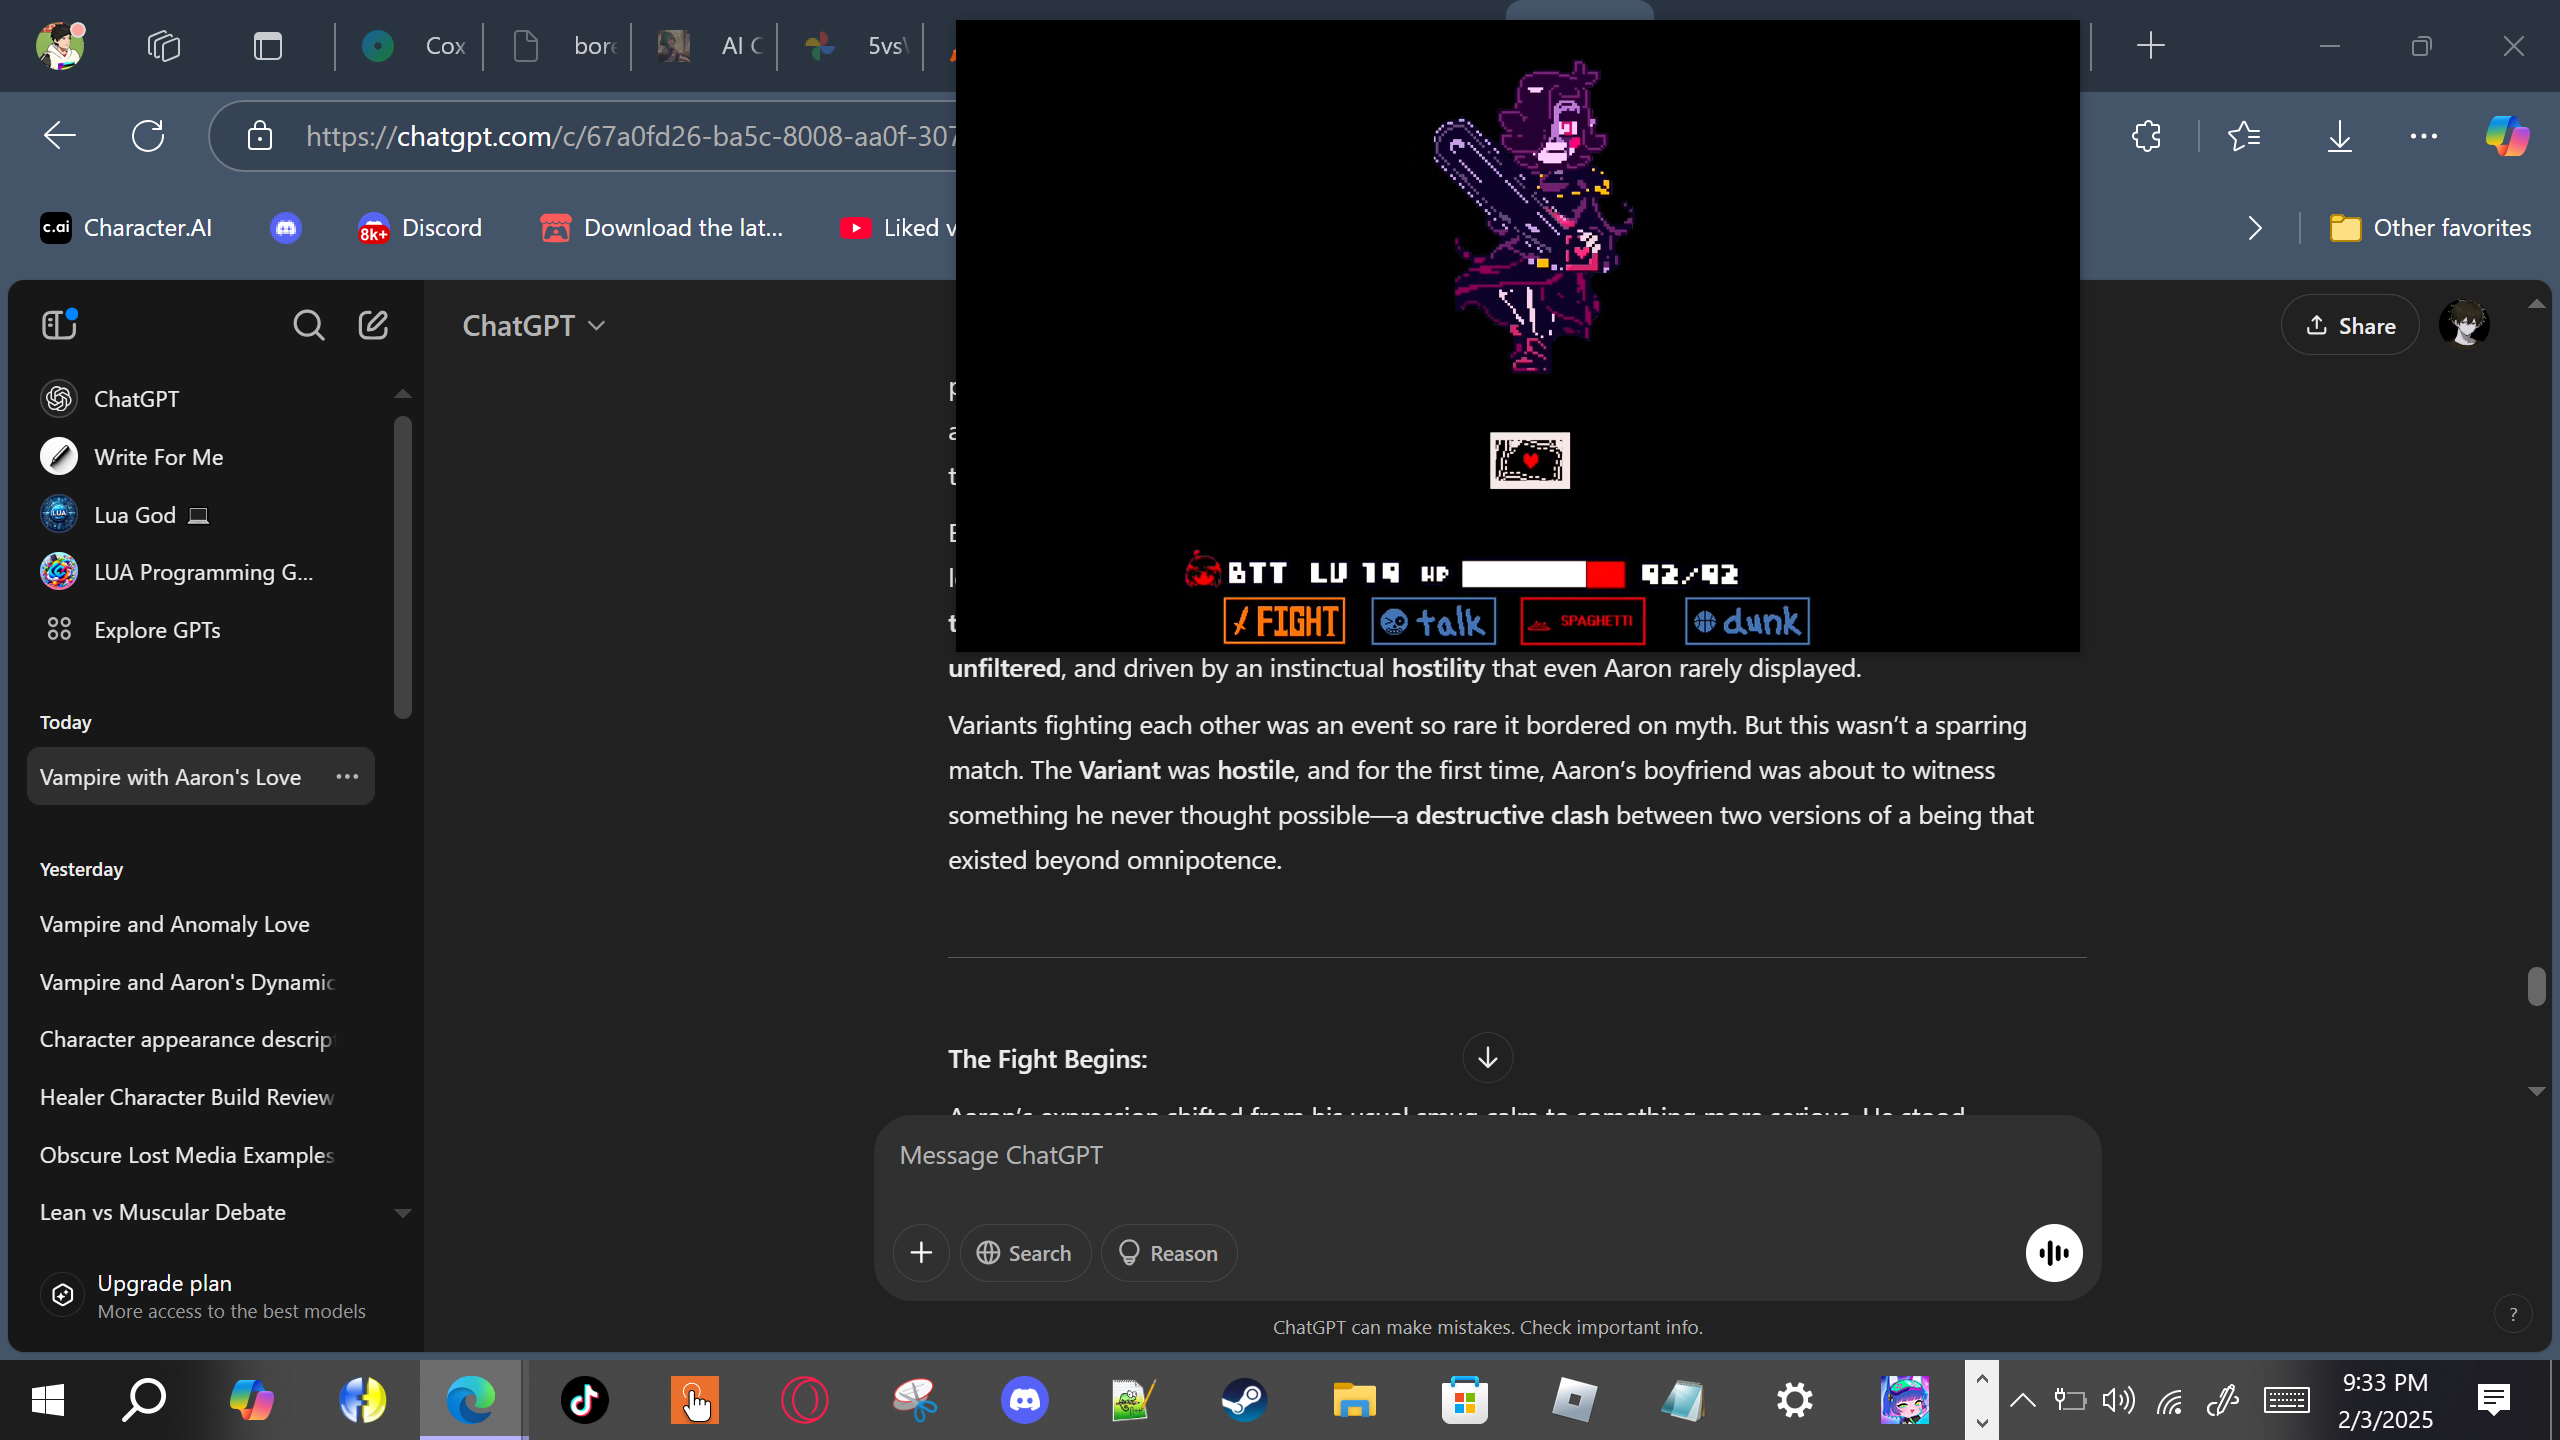Toggle the Reason option in message box
Viewport: 2560px width, 1440px height.
point(1168,1253)
